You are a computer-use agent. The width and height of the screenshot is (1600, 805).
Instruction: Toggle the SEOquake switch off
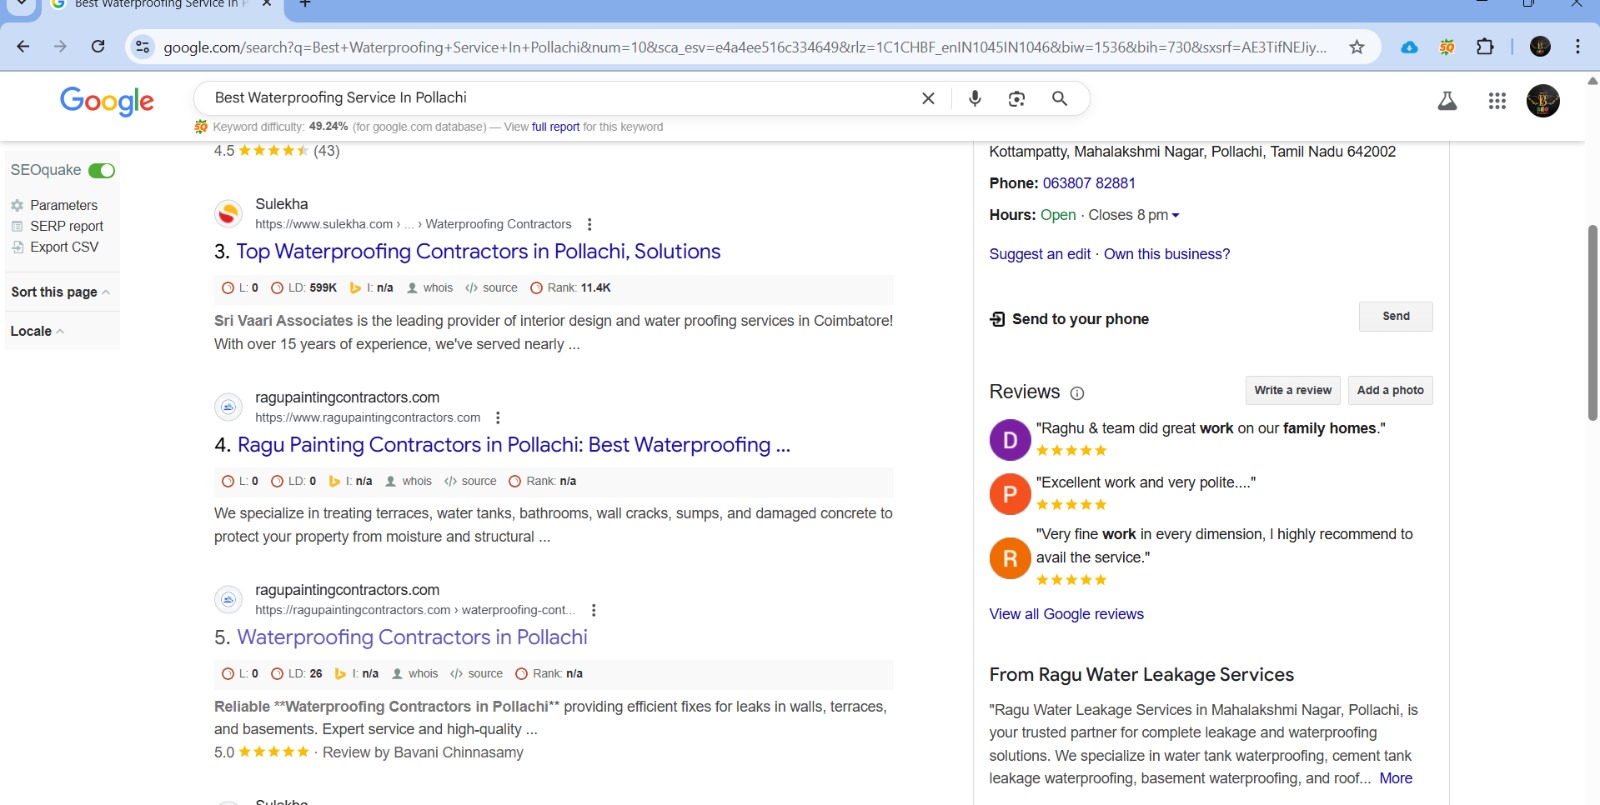(x=101, y=170)
